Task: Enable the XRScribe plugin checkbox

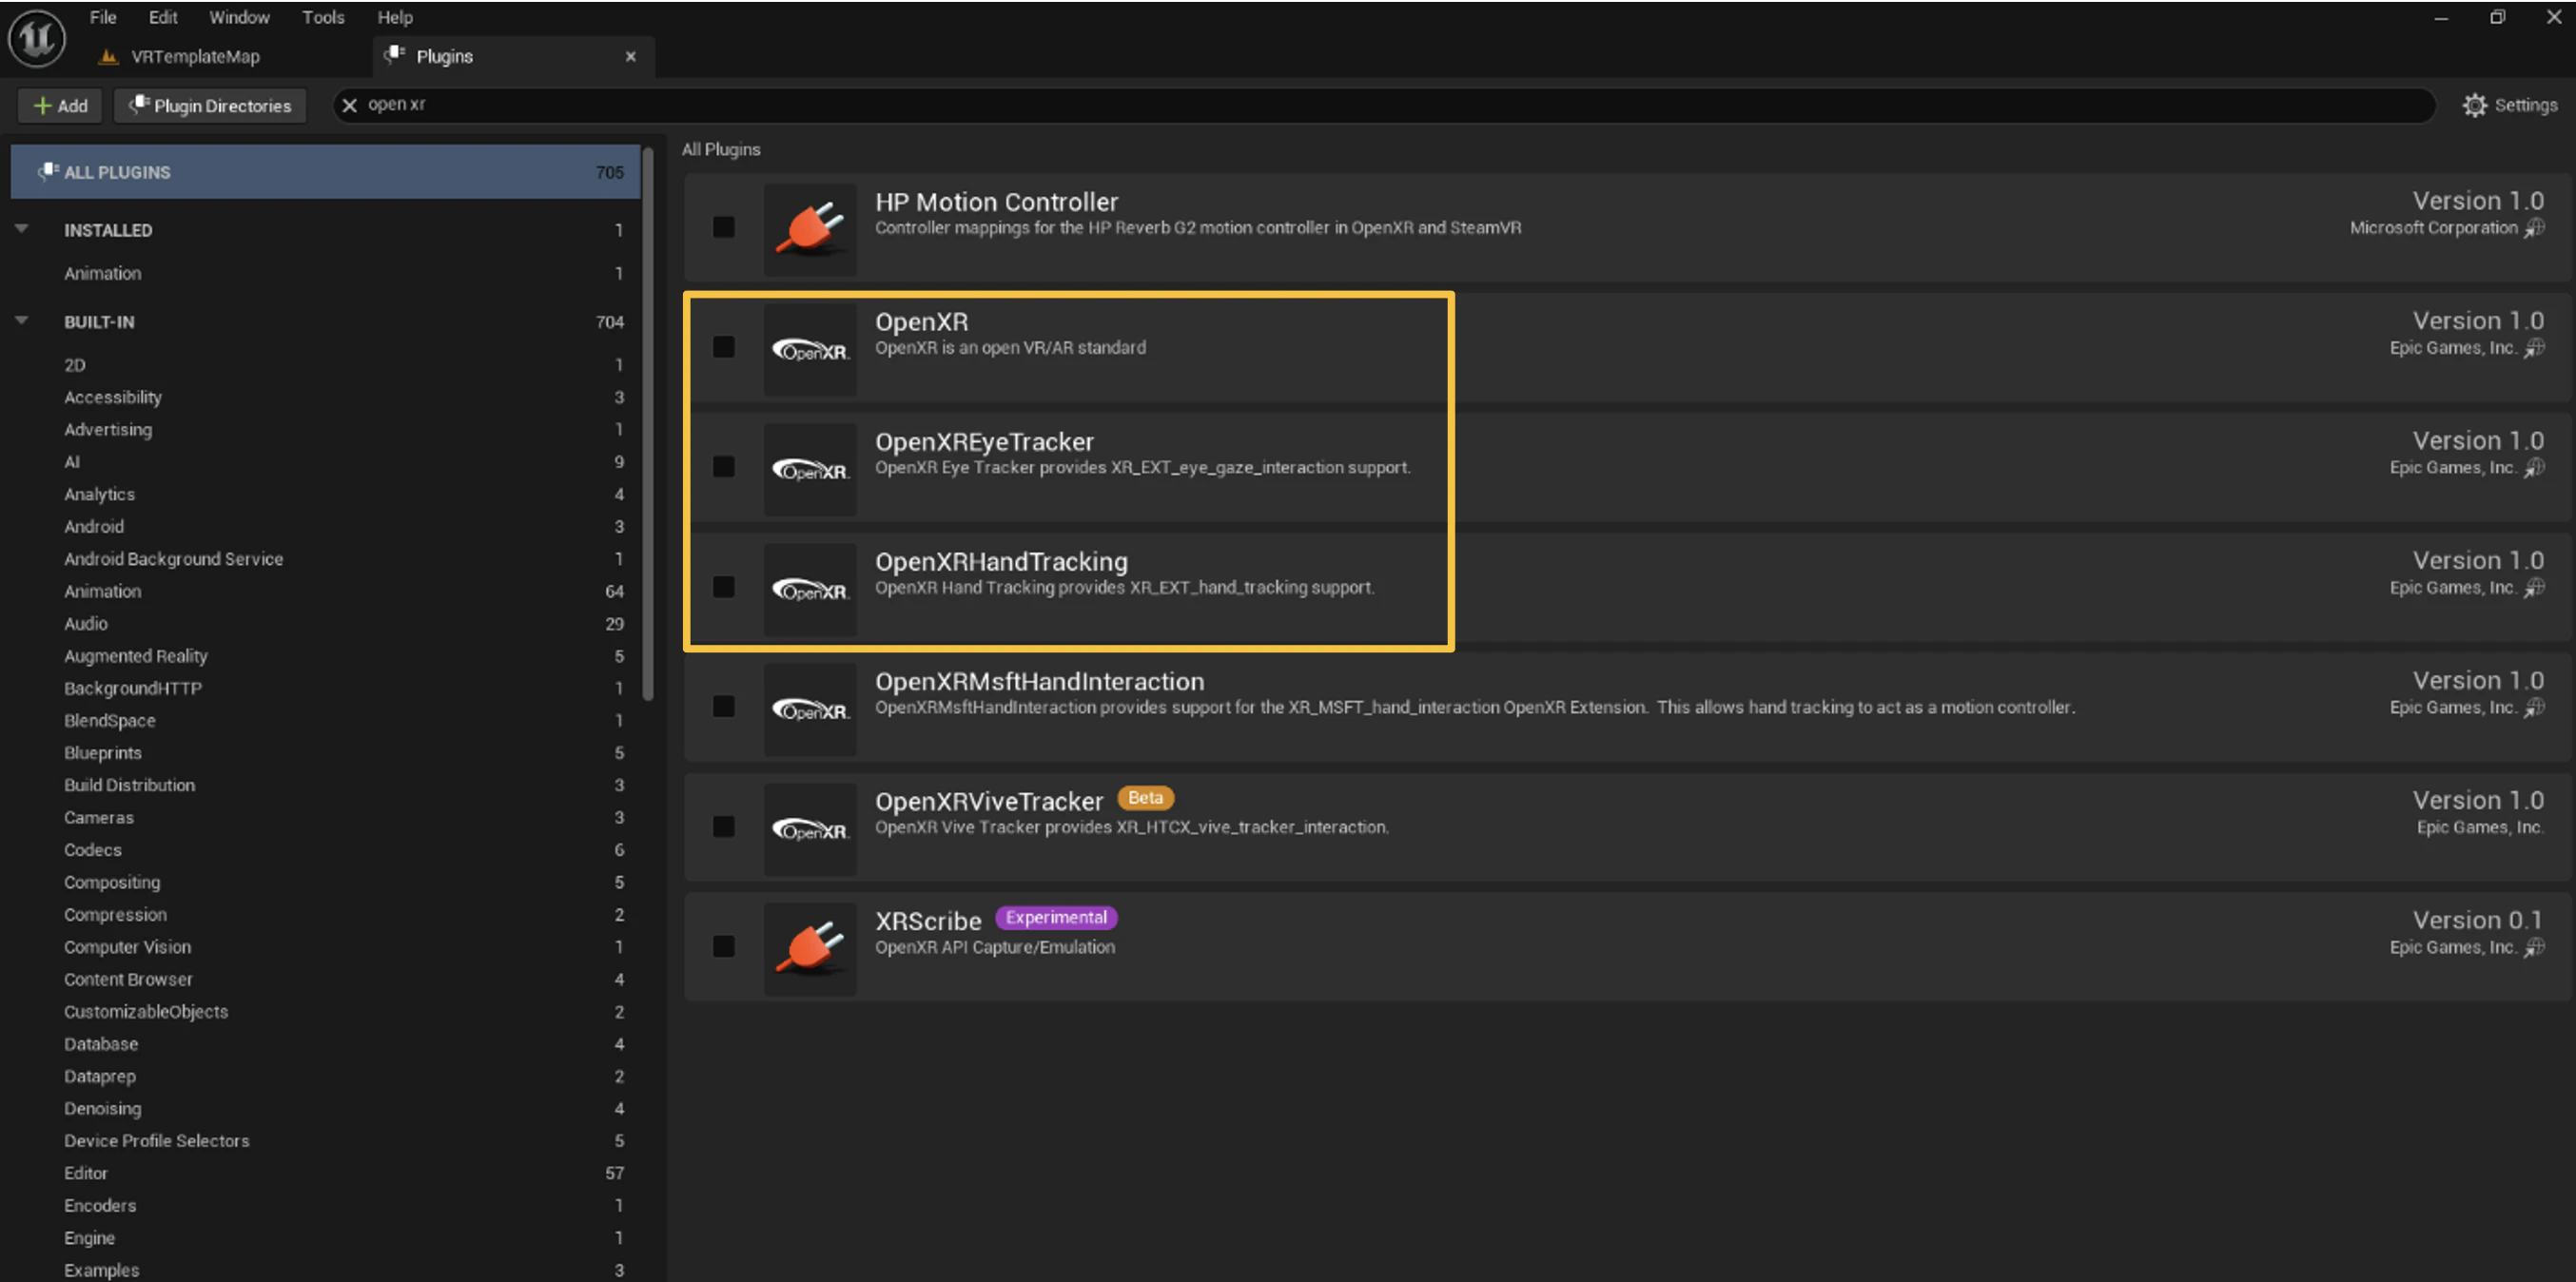Action: tap(723, 947)
